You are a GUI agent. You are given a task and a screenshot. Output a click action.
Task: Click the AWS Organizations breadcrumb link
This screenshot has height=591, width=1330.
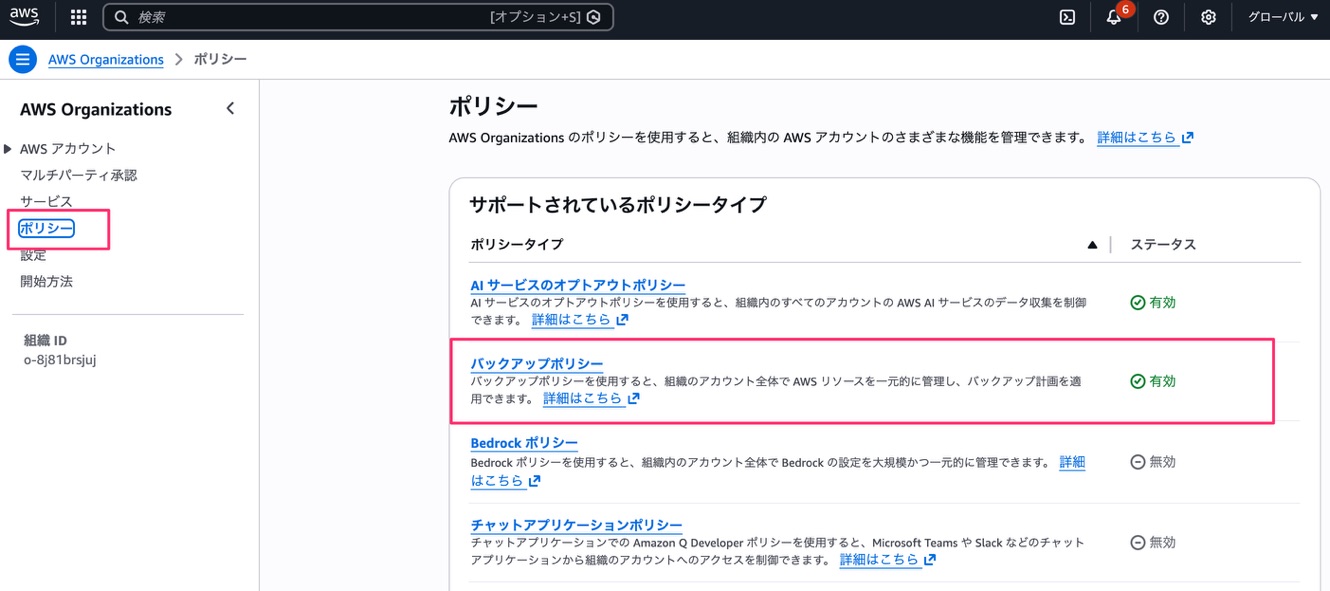[105, 59]
